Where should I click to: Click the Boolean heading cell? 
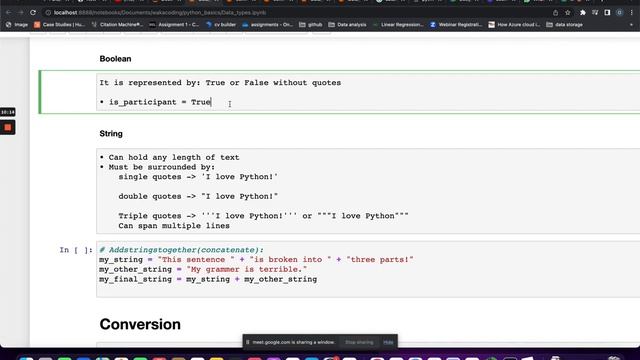coord(115,59)
